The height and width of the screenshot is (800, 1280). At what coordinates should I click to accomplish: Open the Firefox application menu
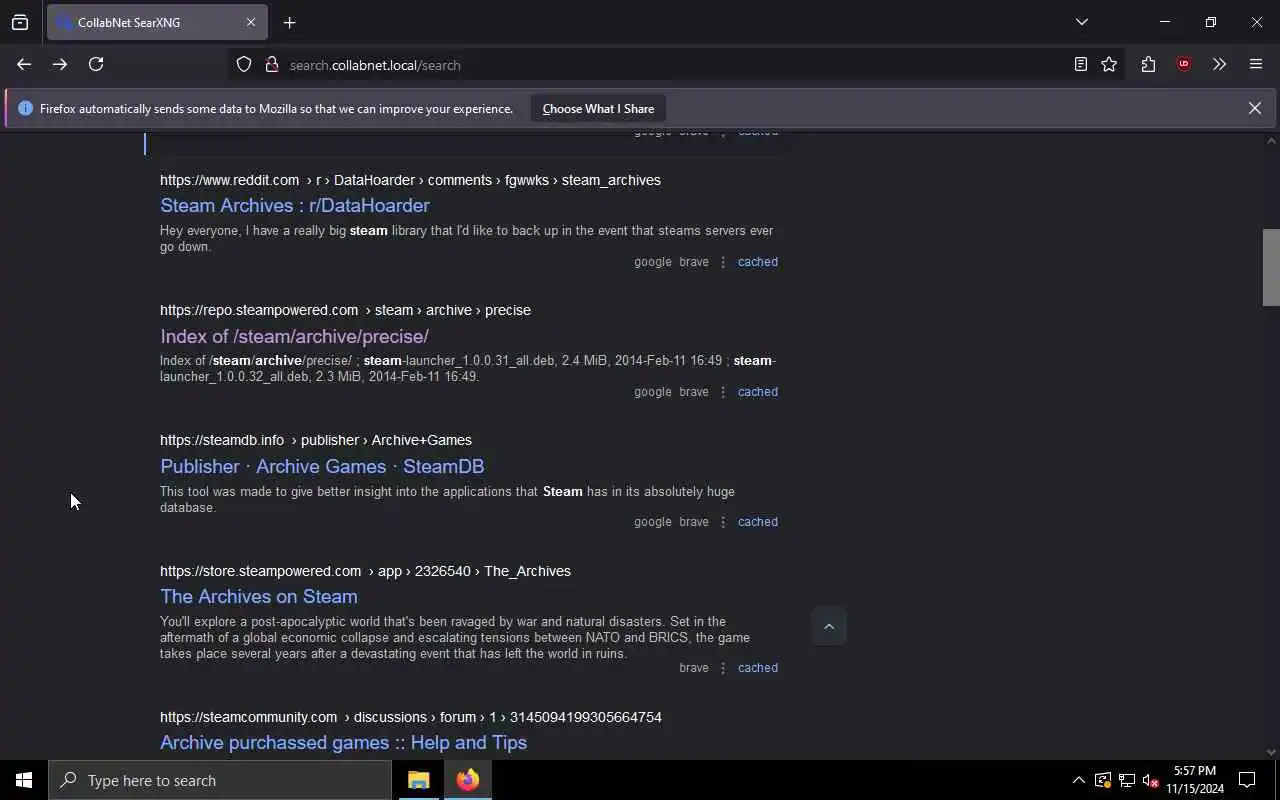(1256, 64)
